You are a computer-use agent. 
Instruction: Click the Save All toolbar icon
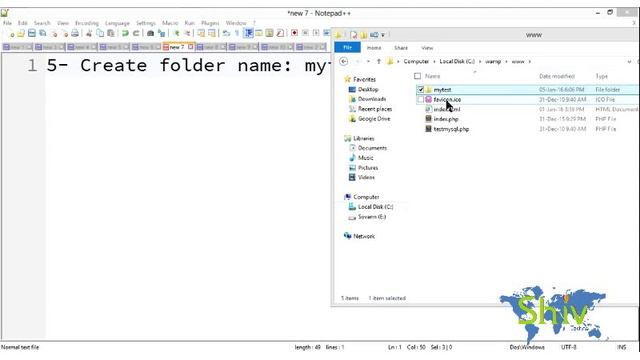coord(42,33)
